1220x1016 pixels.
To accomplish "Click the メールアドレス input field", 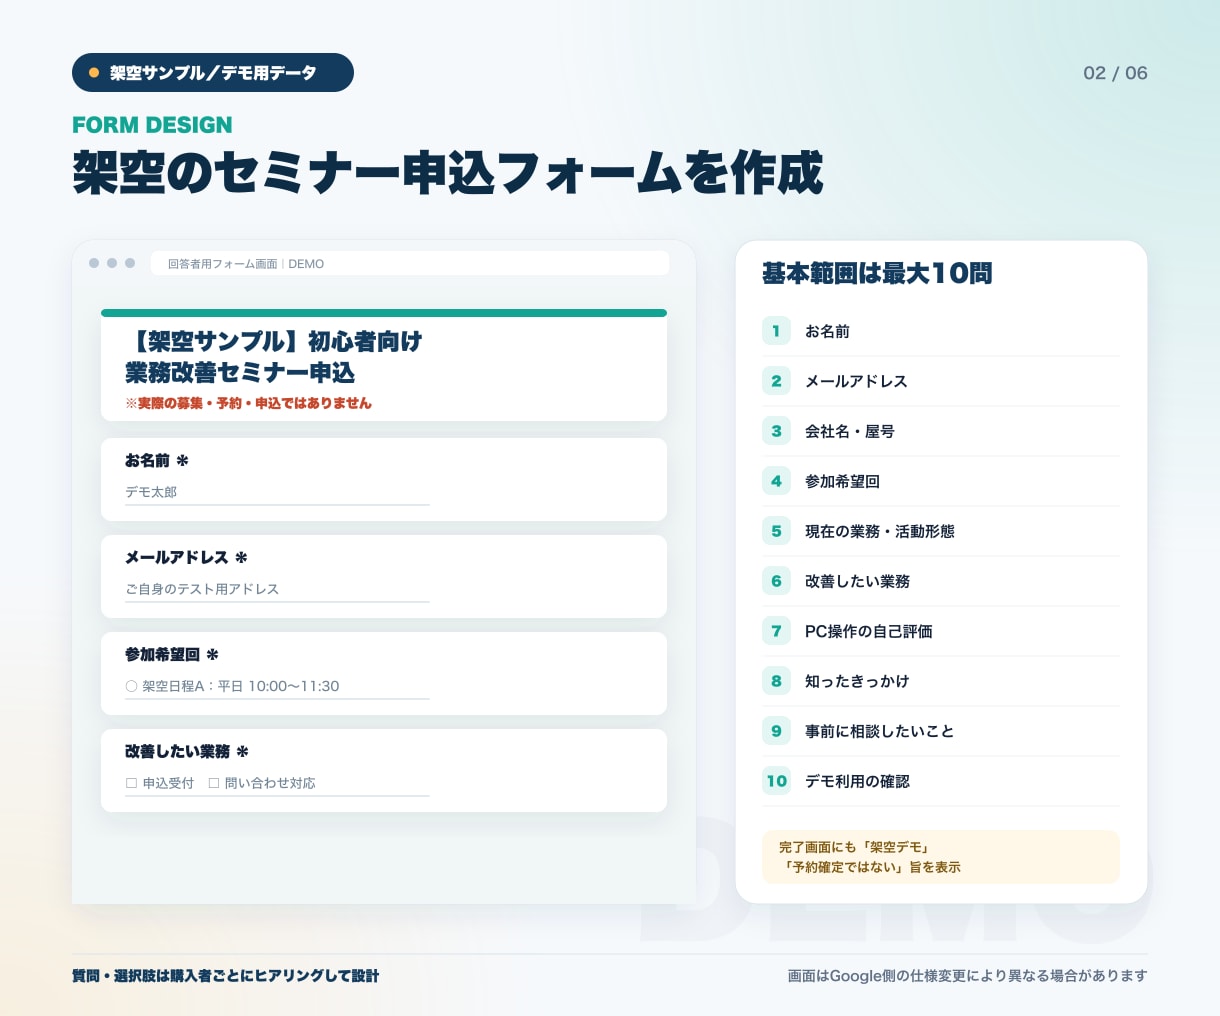I will 277,589.
